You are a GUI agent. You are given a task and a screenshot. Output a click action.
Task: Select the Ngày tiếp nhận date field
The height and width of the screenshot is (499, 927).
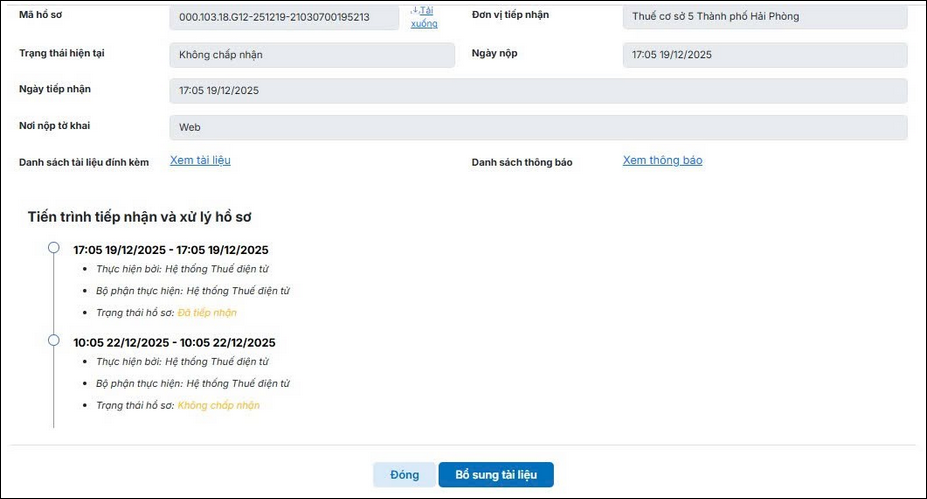click(538, 91)
